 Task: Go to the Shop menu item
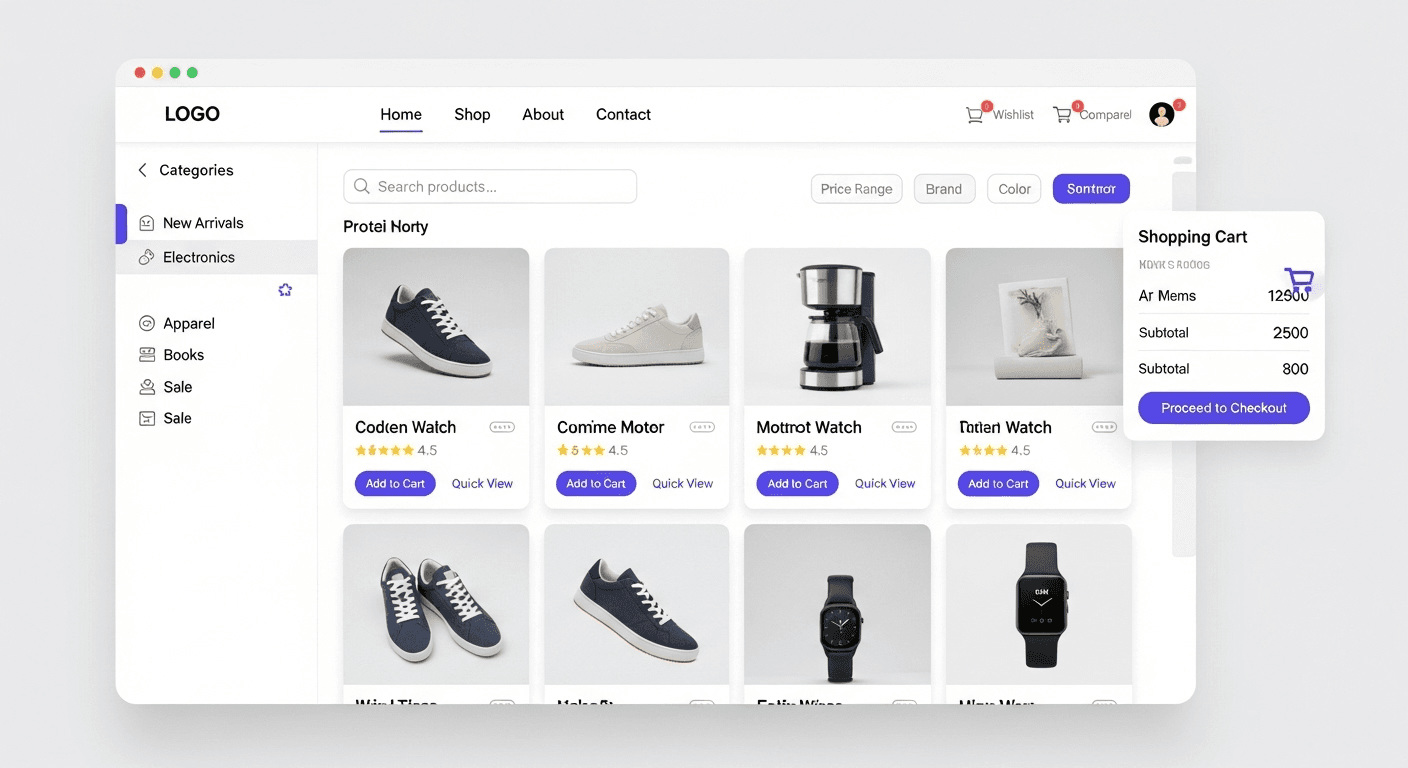coord(472,115)
